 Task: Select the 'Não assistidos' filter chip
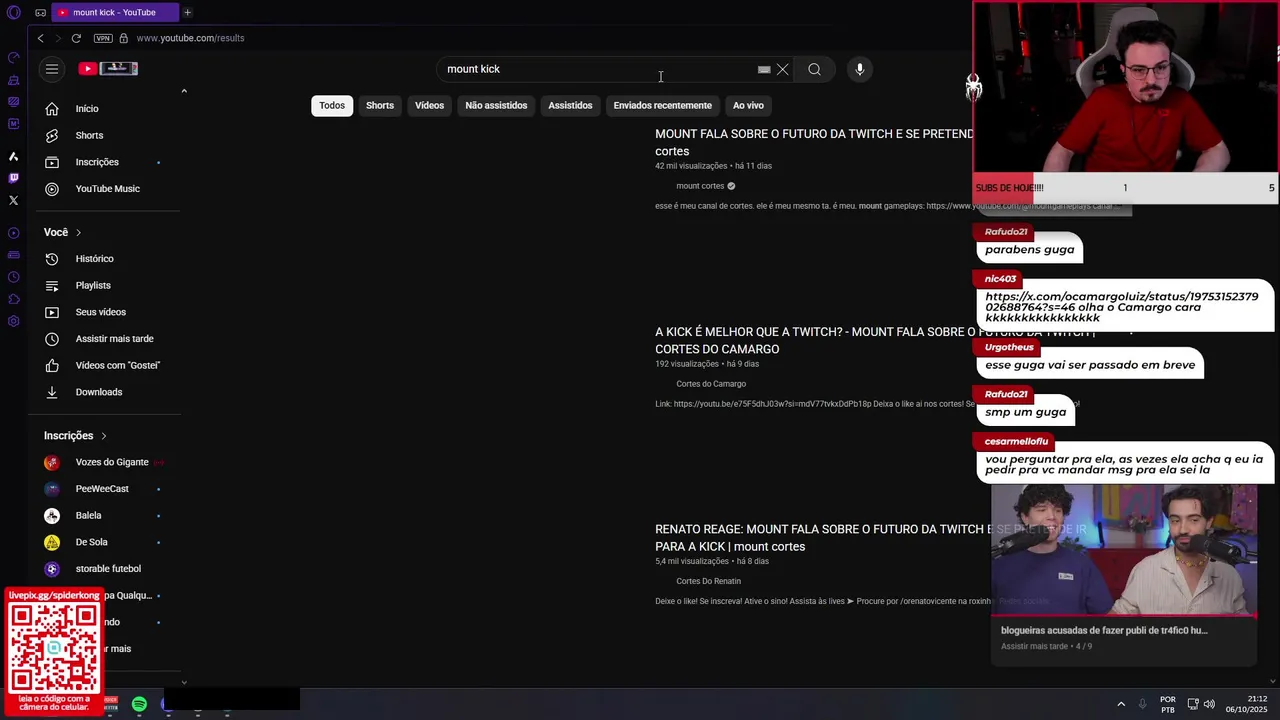click(x=496, y=105)
